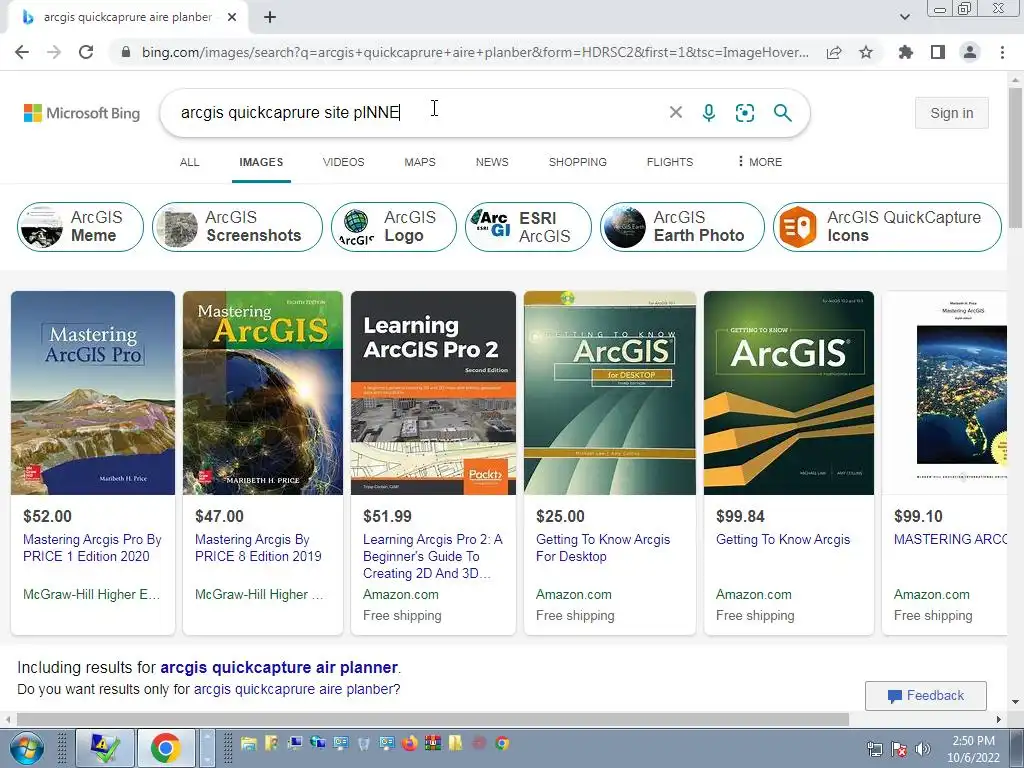Open the taskbar clock showing 2:50 PM
1024x768 pixels.
coord(973,749)
